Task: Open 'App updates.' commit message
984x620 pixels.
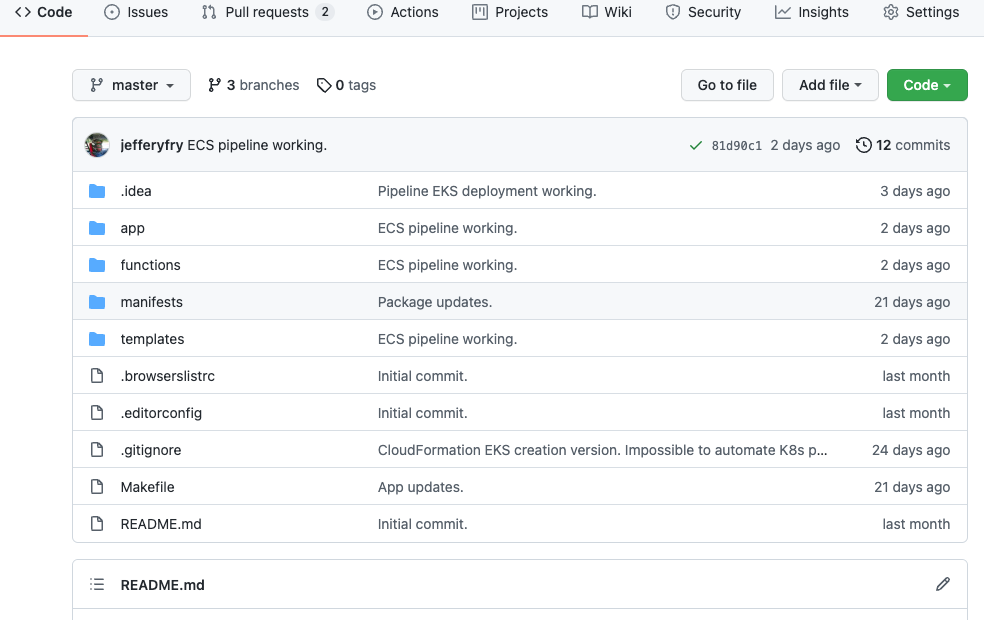Action: pos(420,487)
